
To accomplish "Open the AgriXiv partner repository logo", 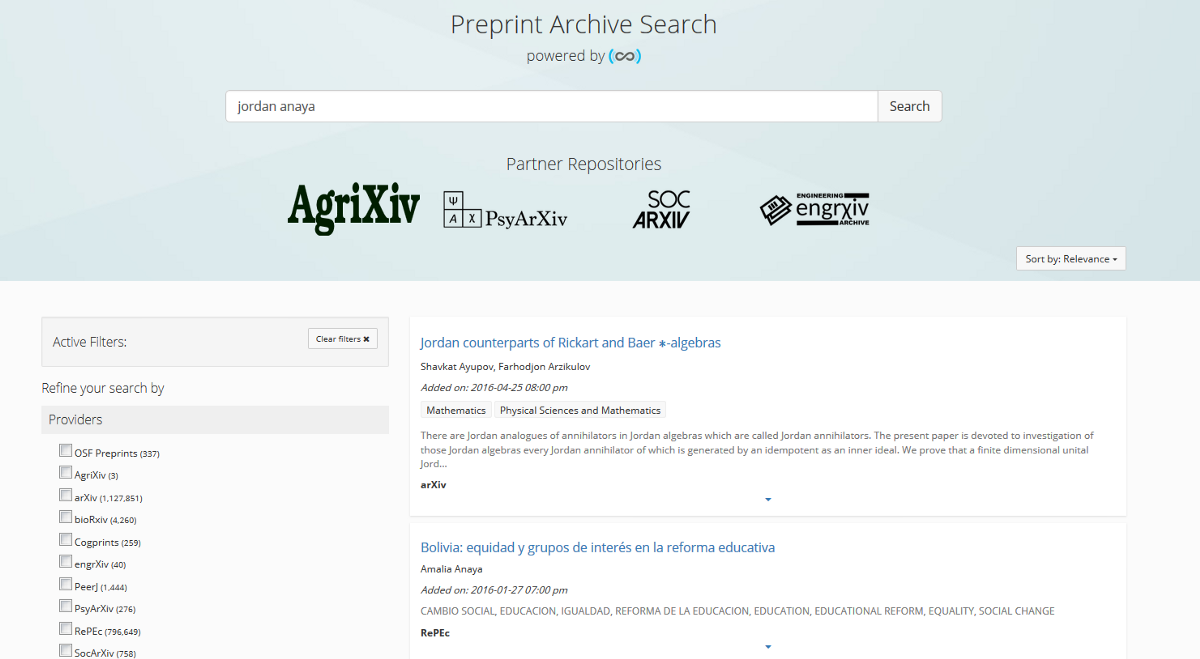I will coord(354,209).
